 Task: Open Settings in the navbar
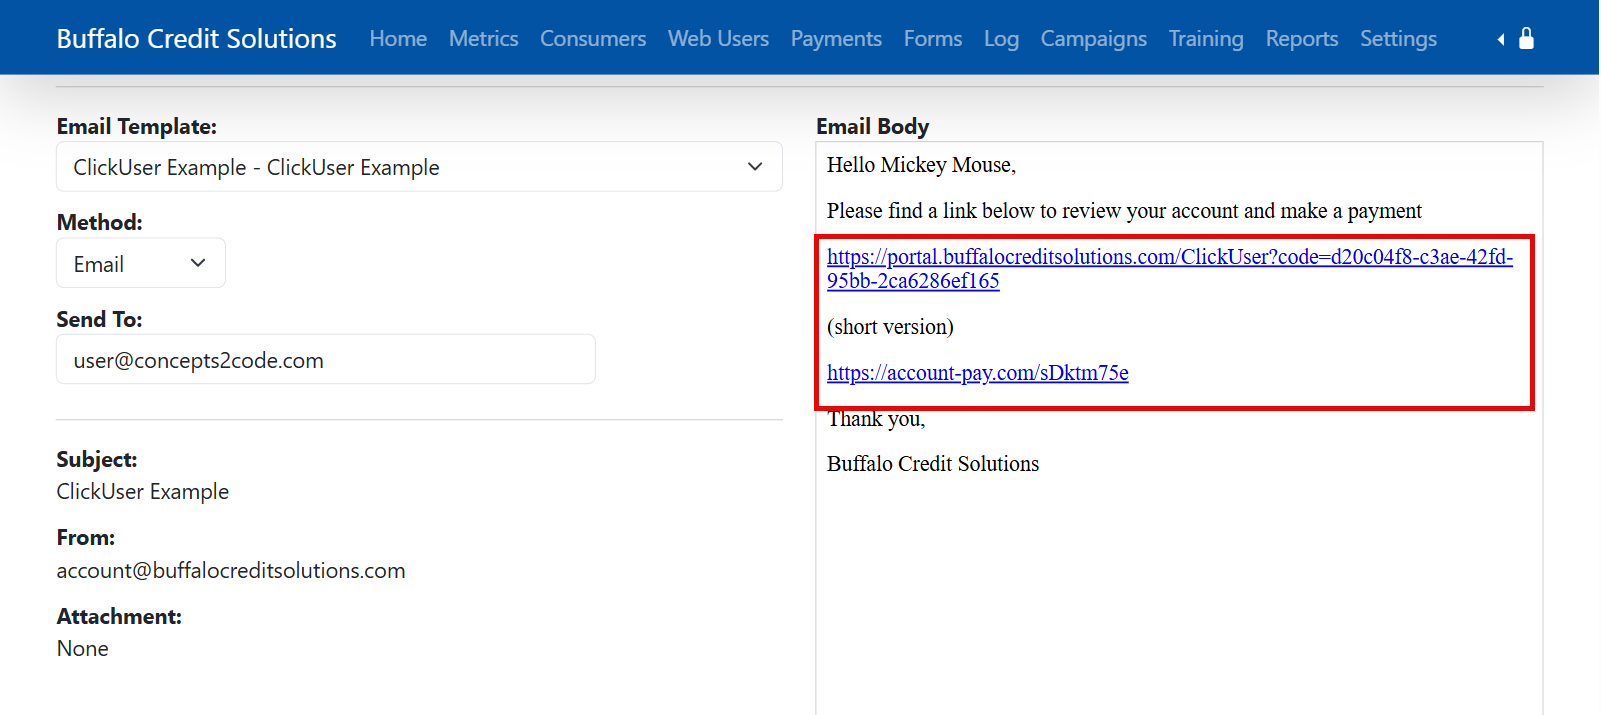pos(1398,39)
